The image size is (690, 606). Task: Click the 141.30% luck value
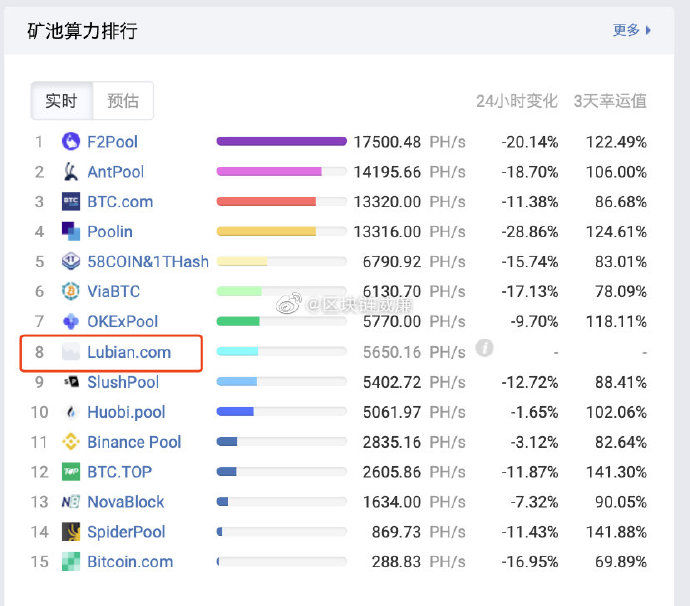(x=617, y=472)
